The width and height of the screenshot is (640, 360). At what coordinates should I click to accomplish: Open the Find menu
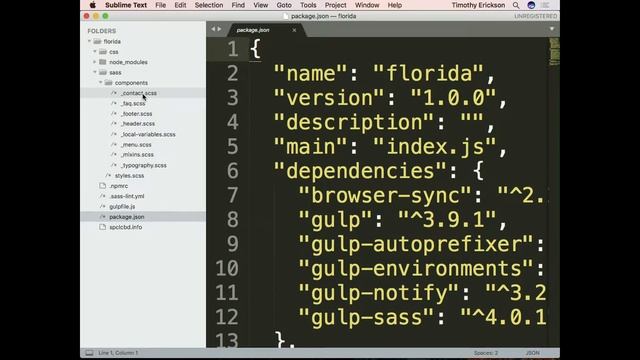pos(238,5)
